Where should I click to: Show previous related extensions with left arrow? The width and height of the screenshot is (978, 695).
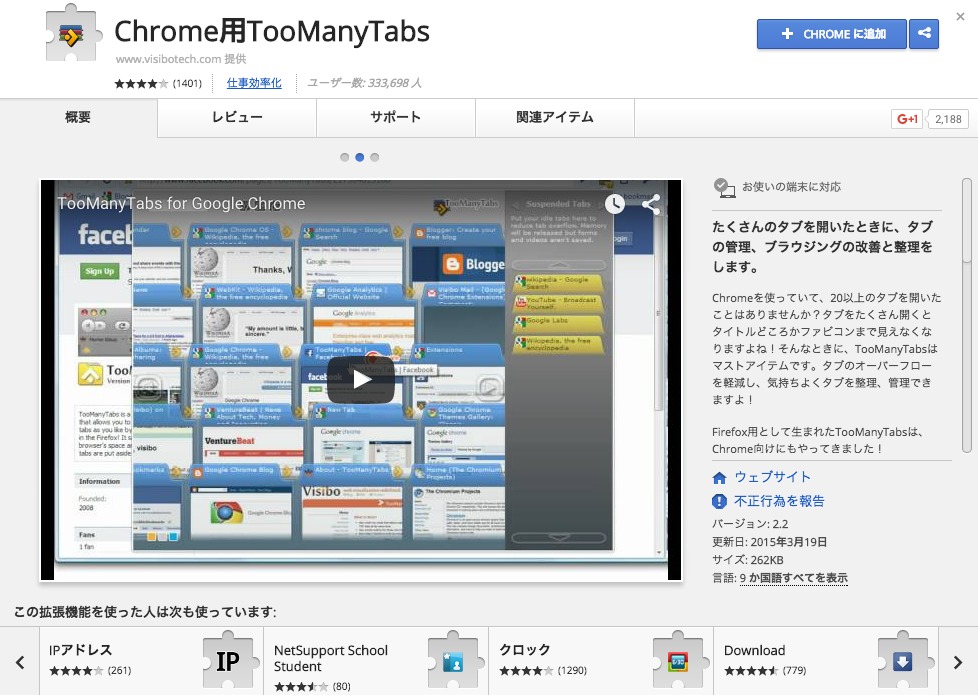[20, 662]
